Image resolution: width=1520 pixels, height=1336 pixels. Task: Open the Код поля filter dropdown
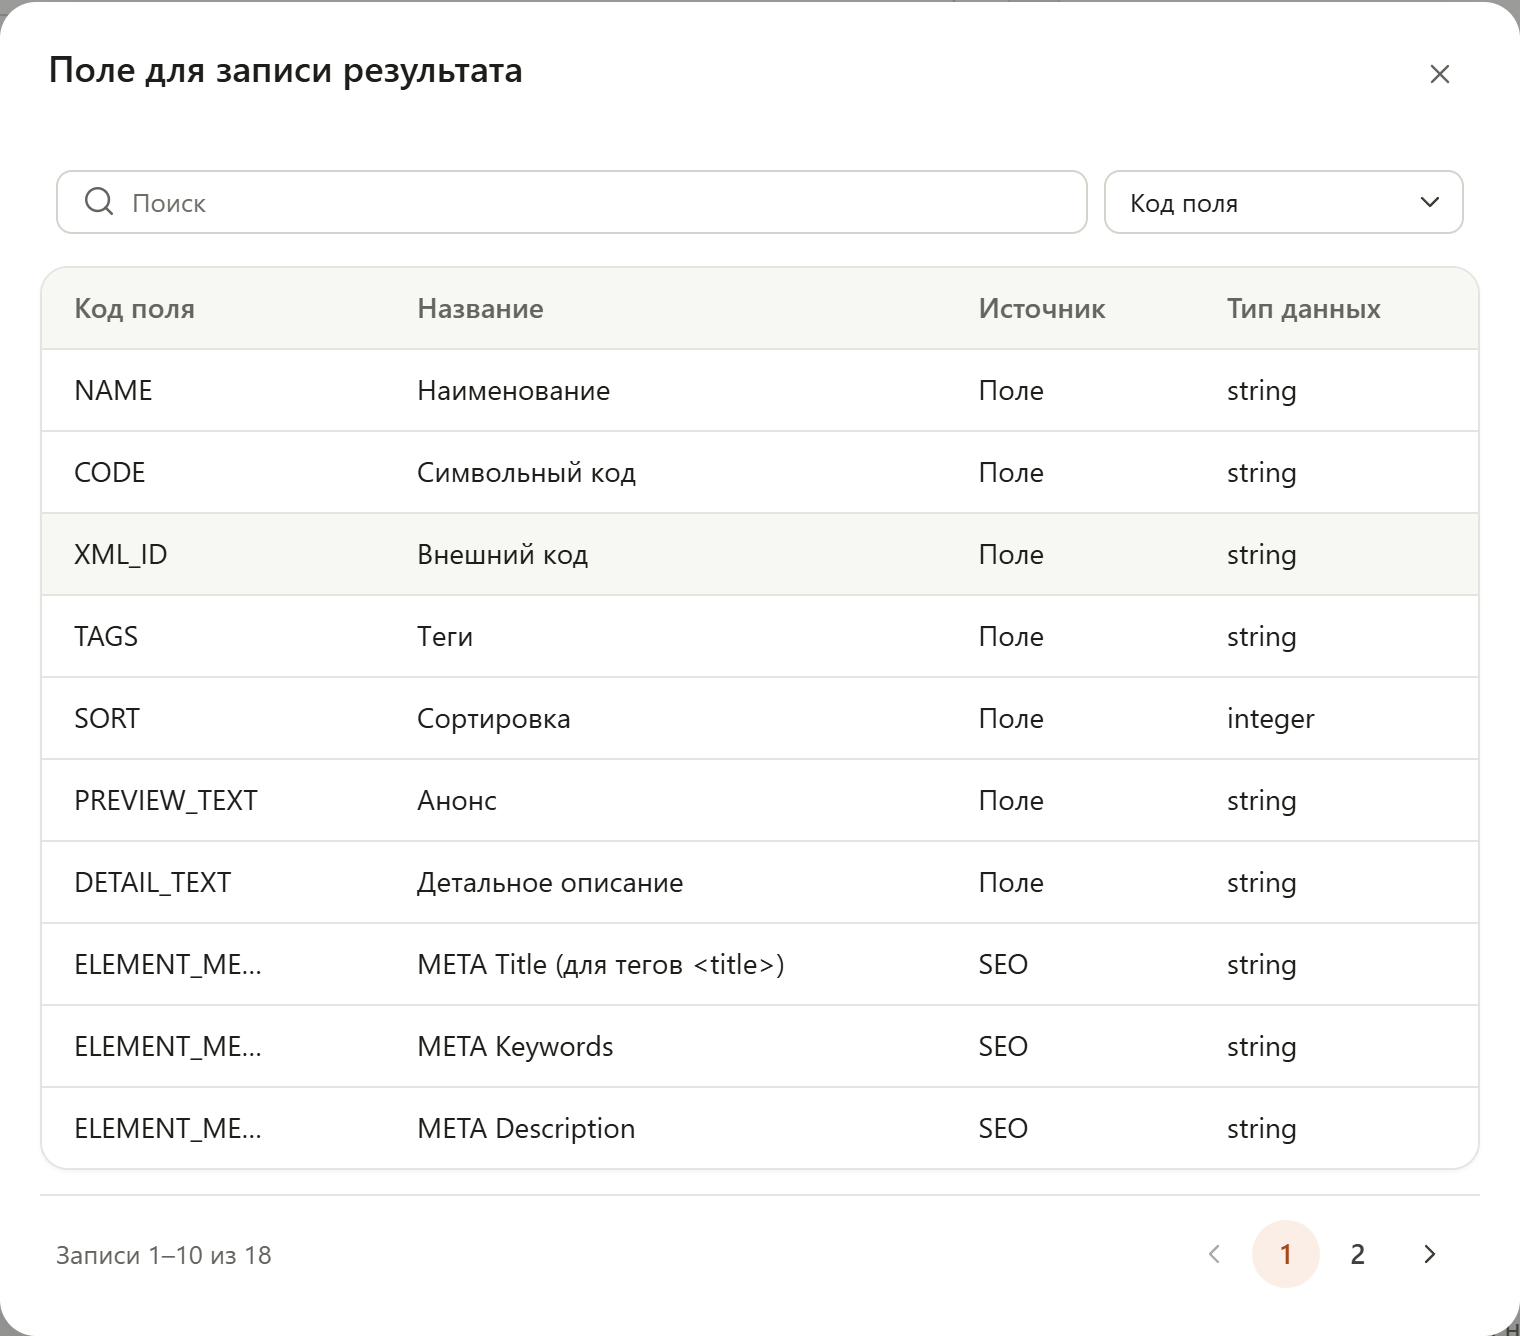1283,202
